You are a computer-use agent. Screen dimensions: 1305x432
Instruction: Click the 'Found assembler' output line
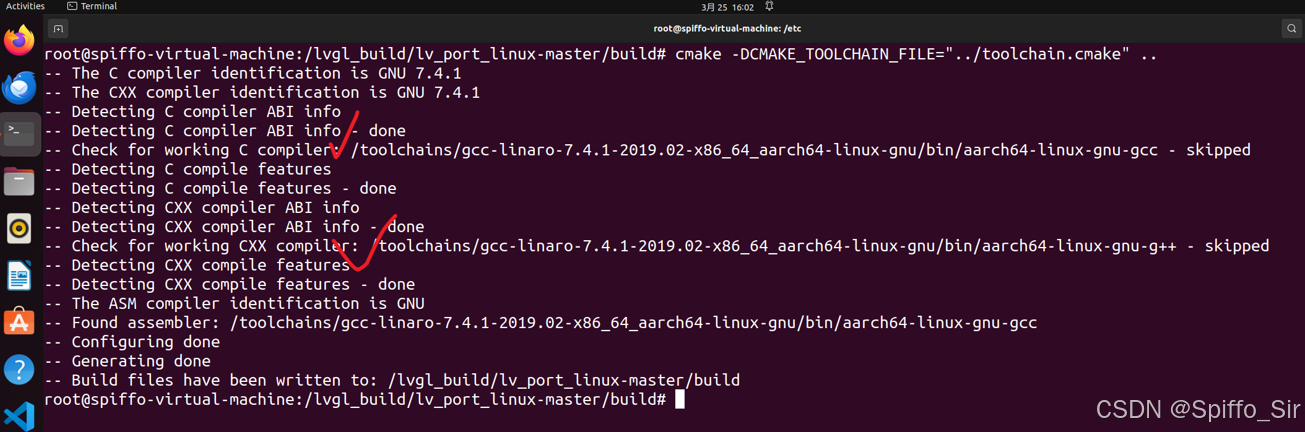click(x=541, y=323)
